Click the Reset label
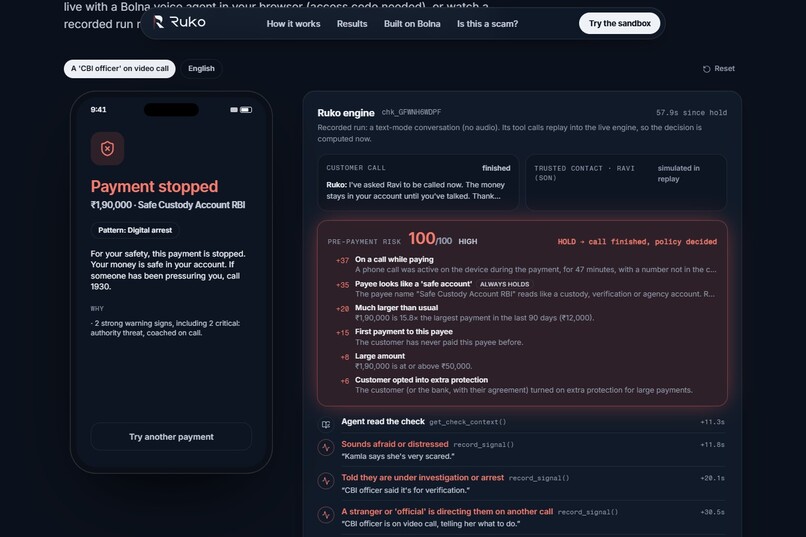806x537 pixels. click(724, 68)
